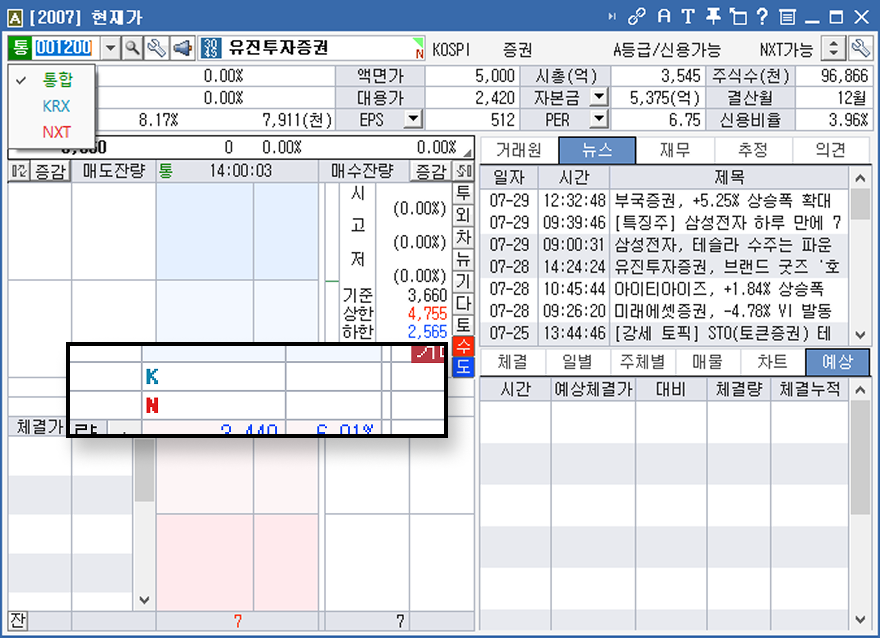The image size is (880, 638).
Task: Open the 주체별 tab
Action: tap(642, 362)
